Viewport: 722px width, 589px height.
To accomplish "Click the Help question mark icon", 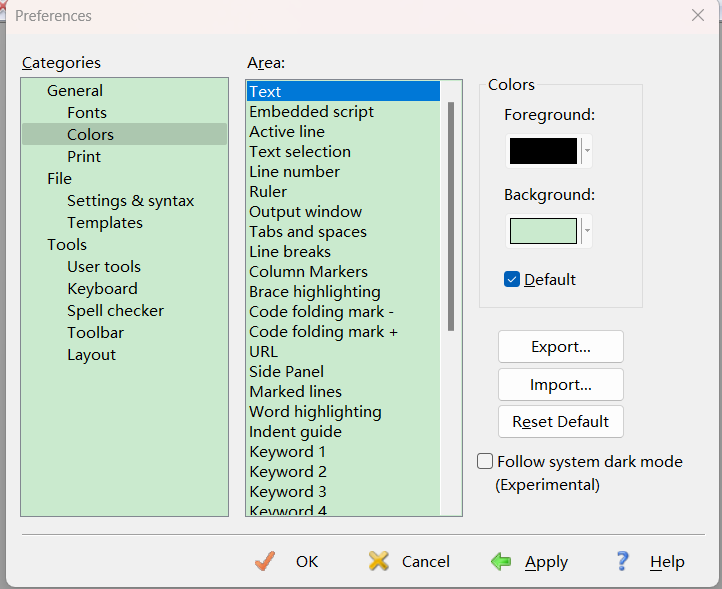I will pyautogui.click(x=622, y=561).
